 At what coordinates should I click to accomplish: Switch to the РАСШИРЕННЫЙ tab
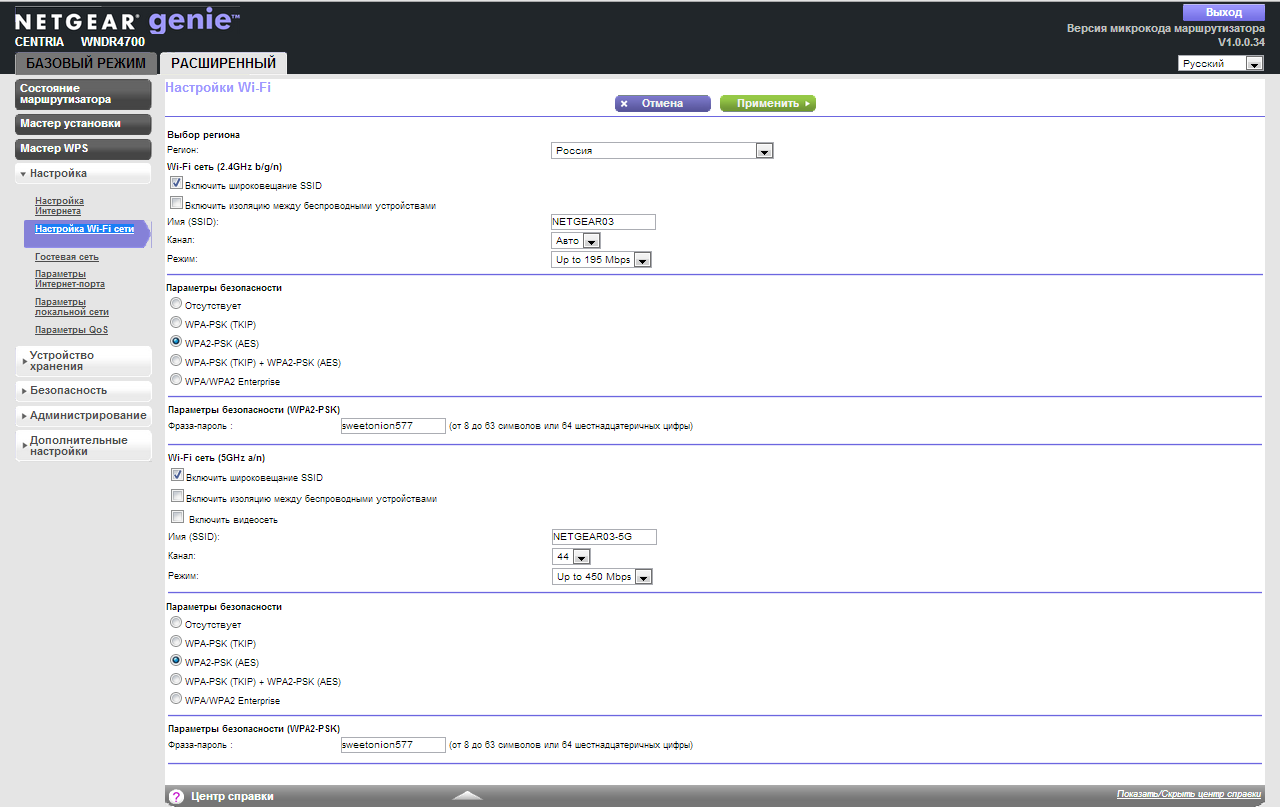[223, 63]
